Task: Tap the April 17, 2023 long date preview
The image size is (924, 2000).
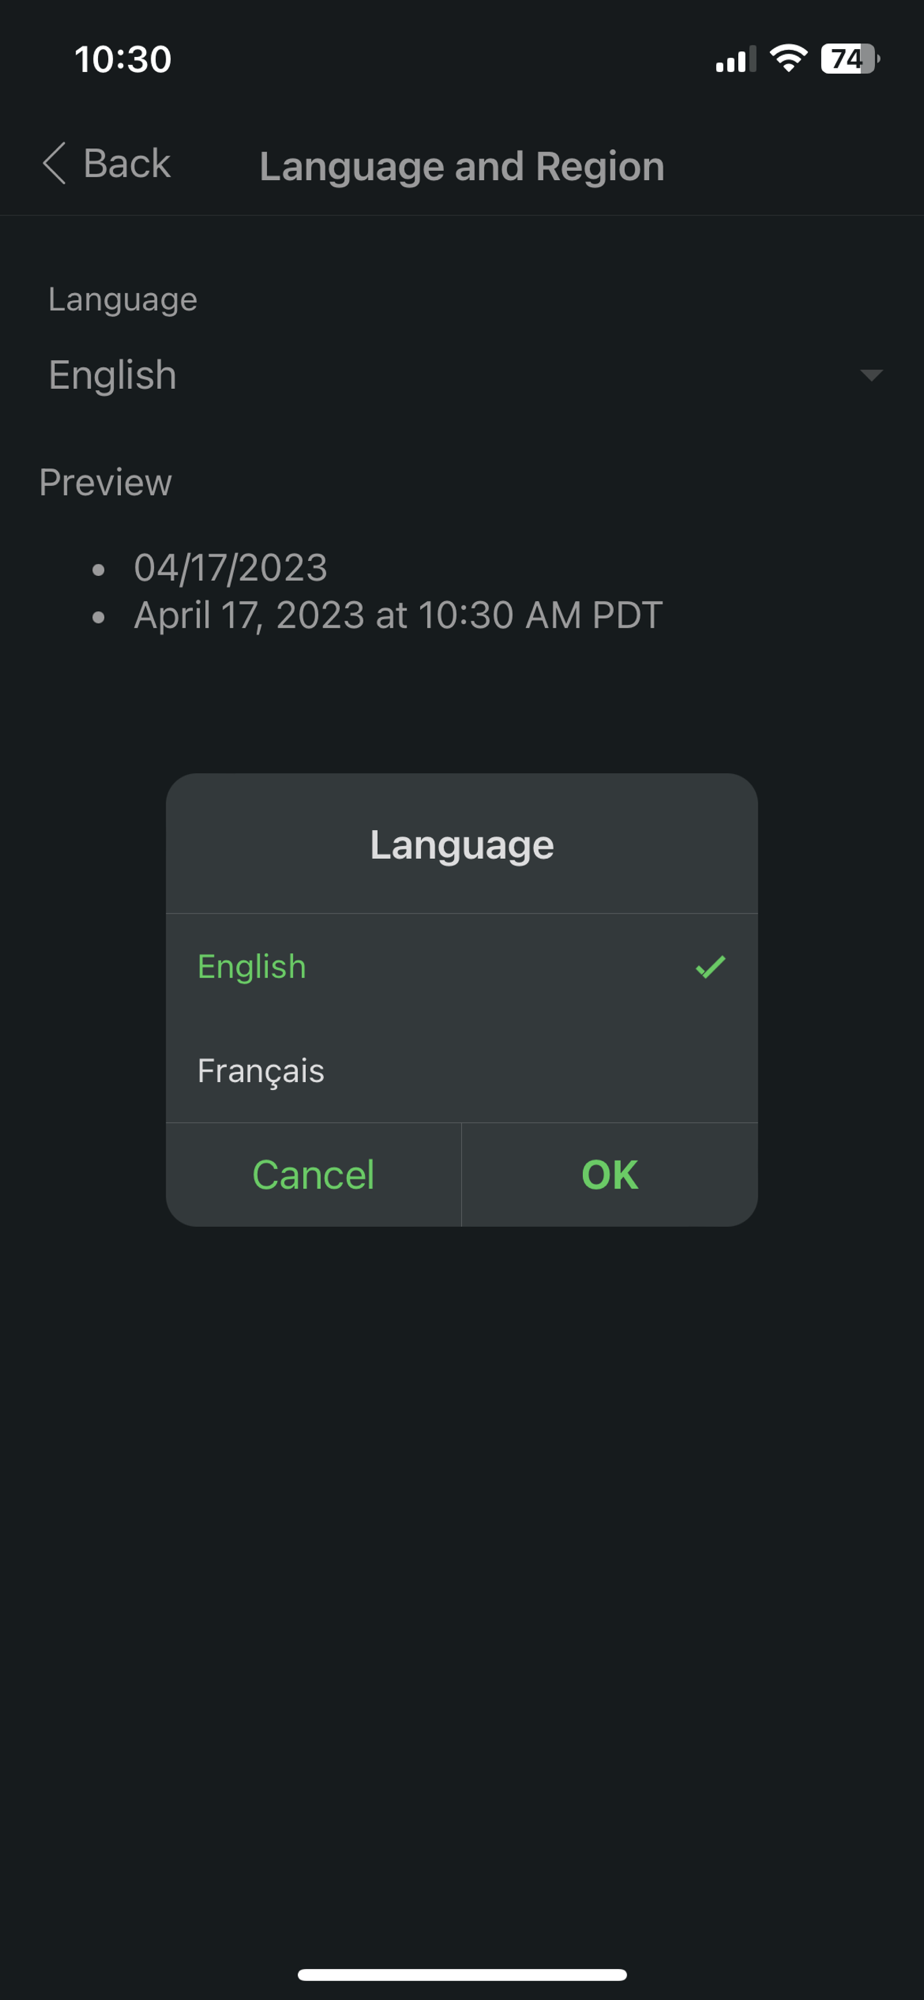Action: 398,616
